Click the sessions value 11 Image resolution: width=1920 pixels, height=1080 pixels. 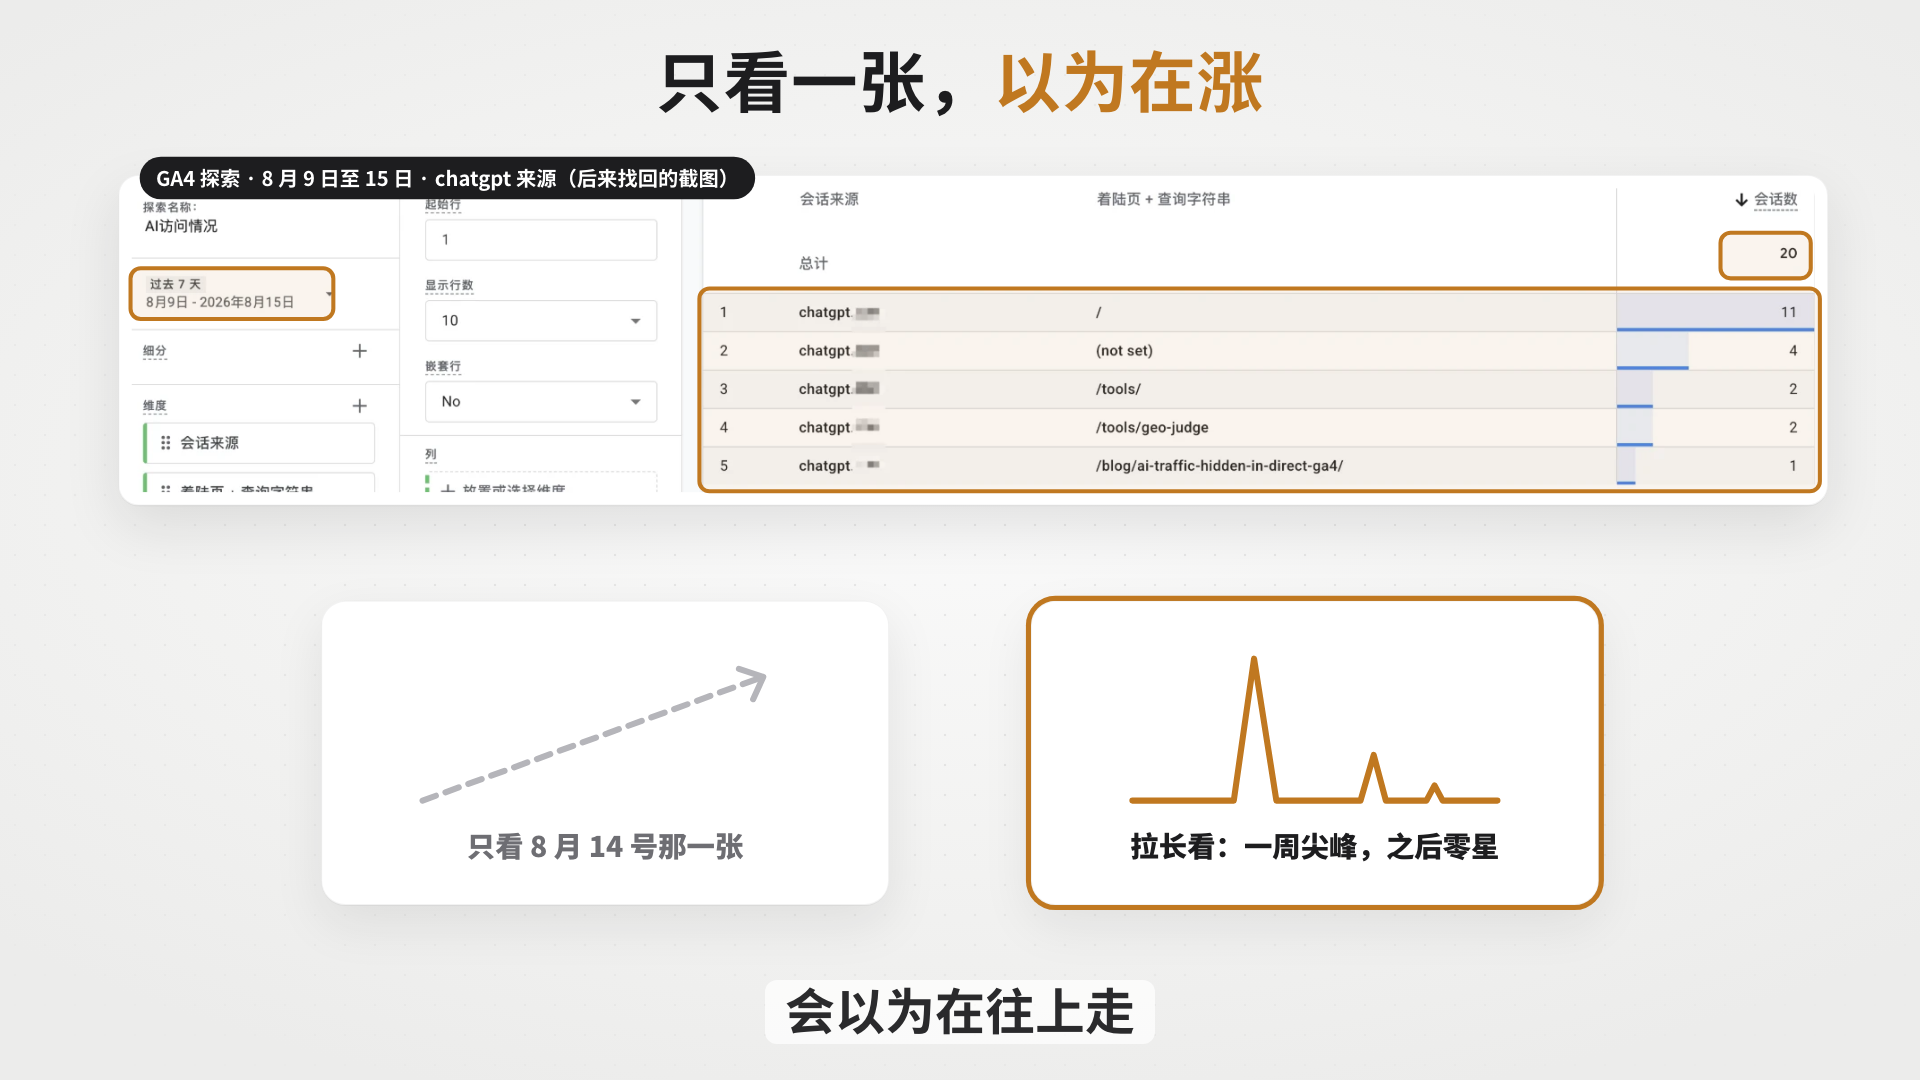(1788, 312)
